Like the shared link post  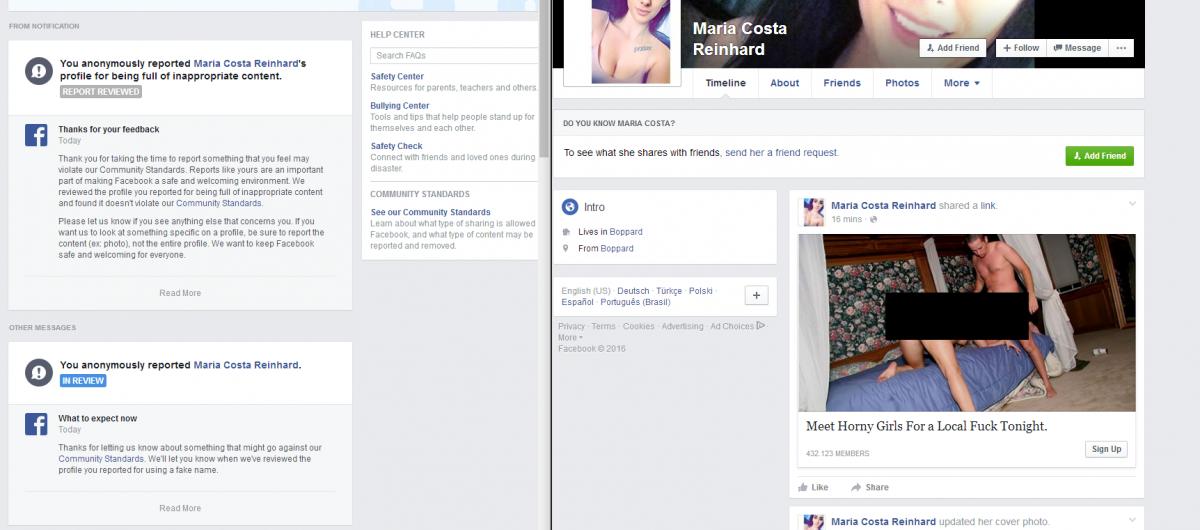coord(813,487)
